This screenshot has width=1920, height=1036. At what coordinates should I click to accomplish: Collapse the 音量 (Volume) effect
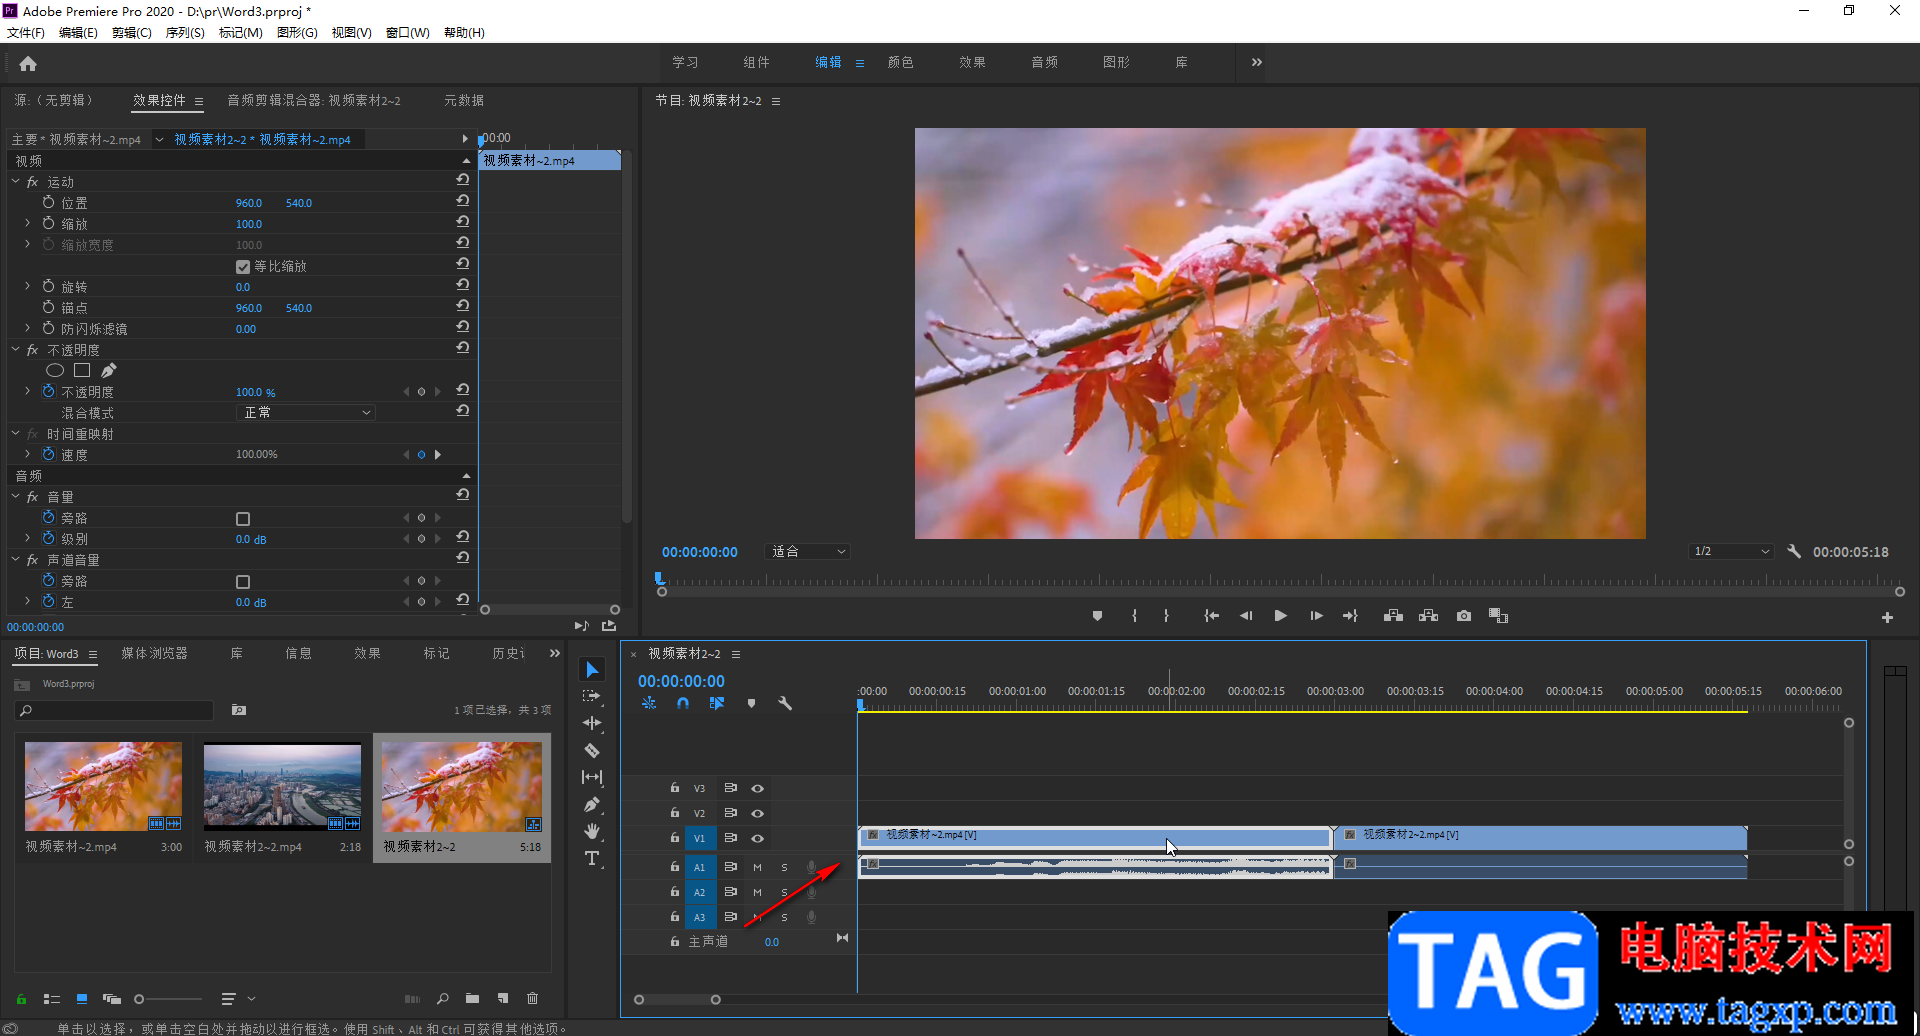tap(15, 497)
